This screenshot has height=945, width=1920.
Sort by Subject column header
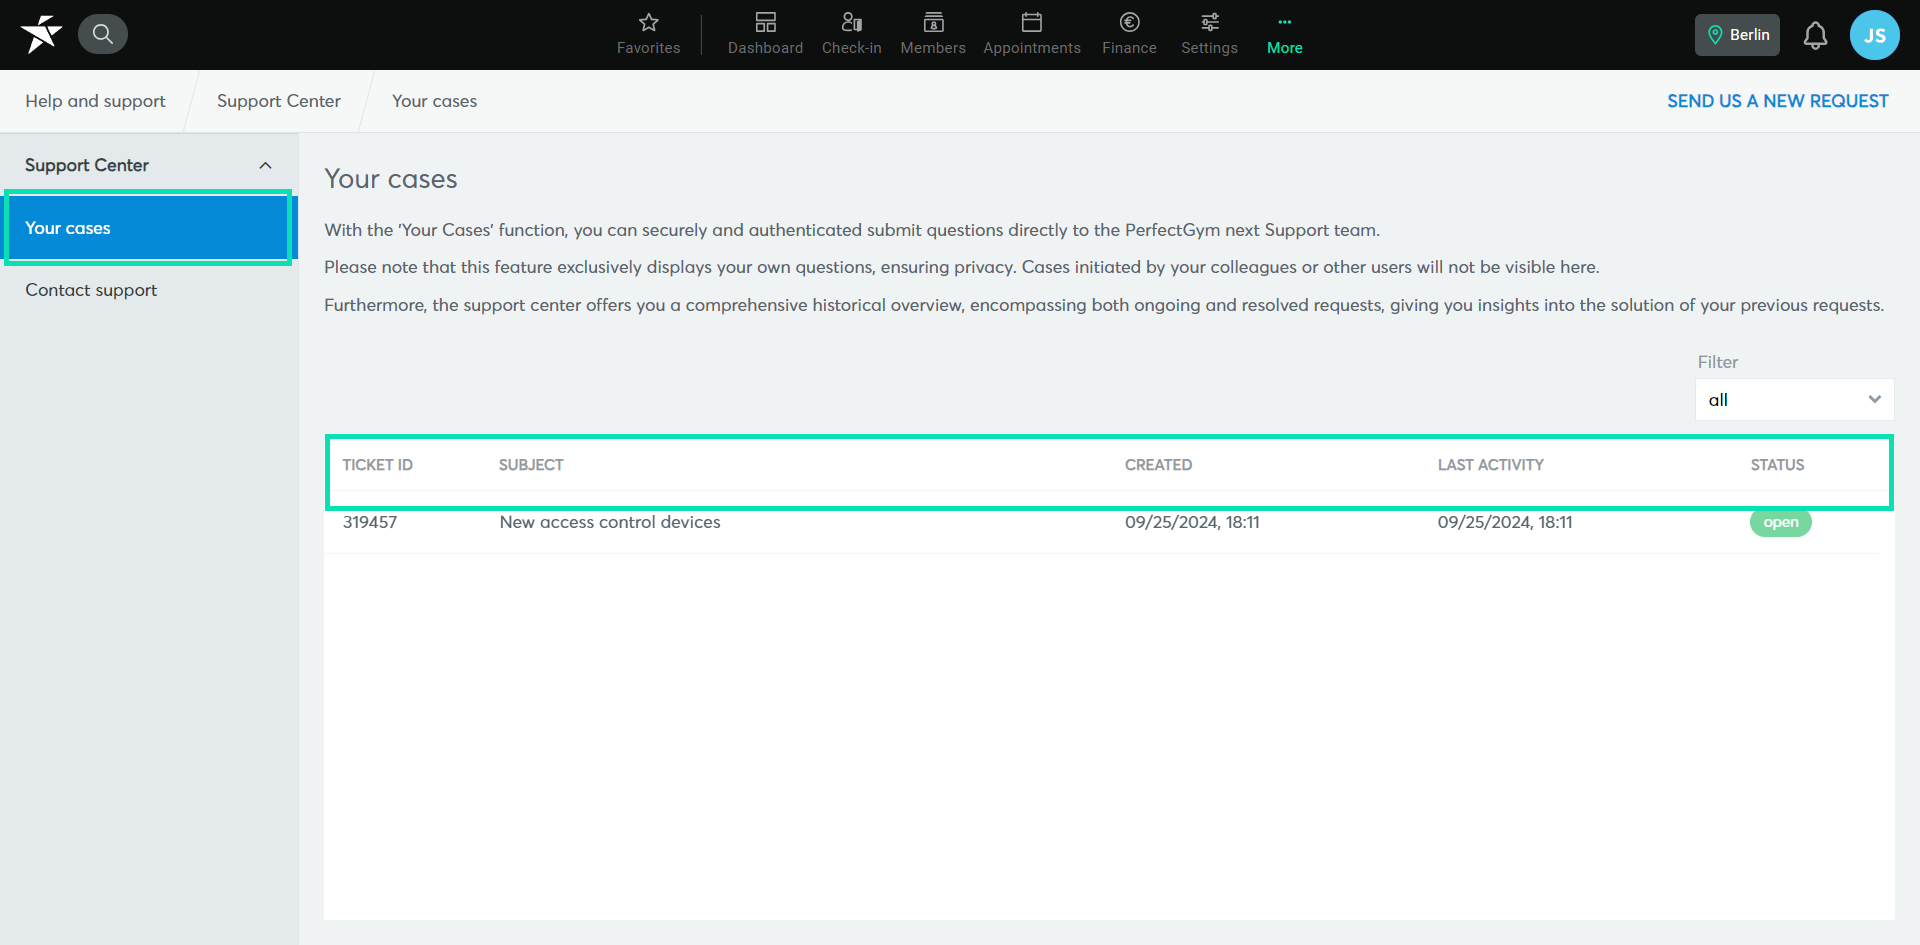(531, 465)
